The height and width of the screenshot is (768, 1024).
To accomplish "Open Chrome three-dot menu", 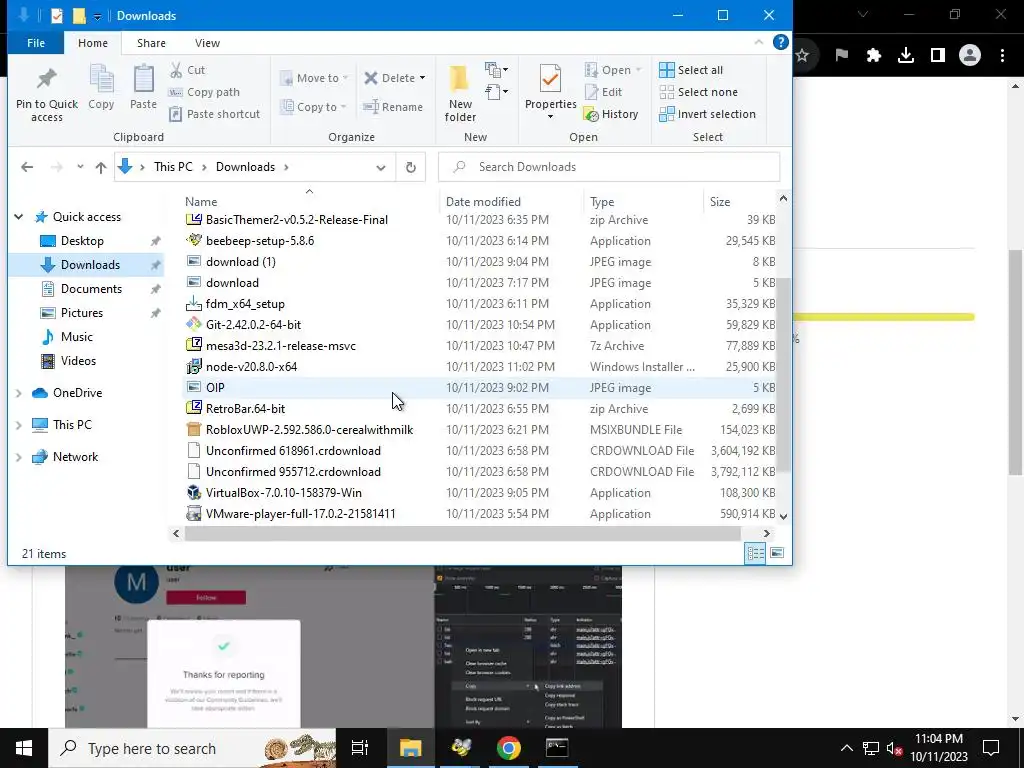I will point(1002,56).
